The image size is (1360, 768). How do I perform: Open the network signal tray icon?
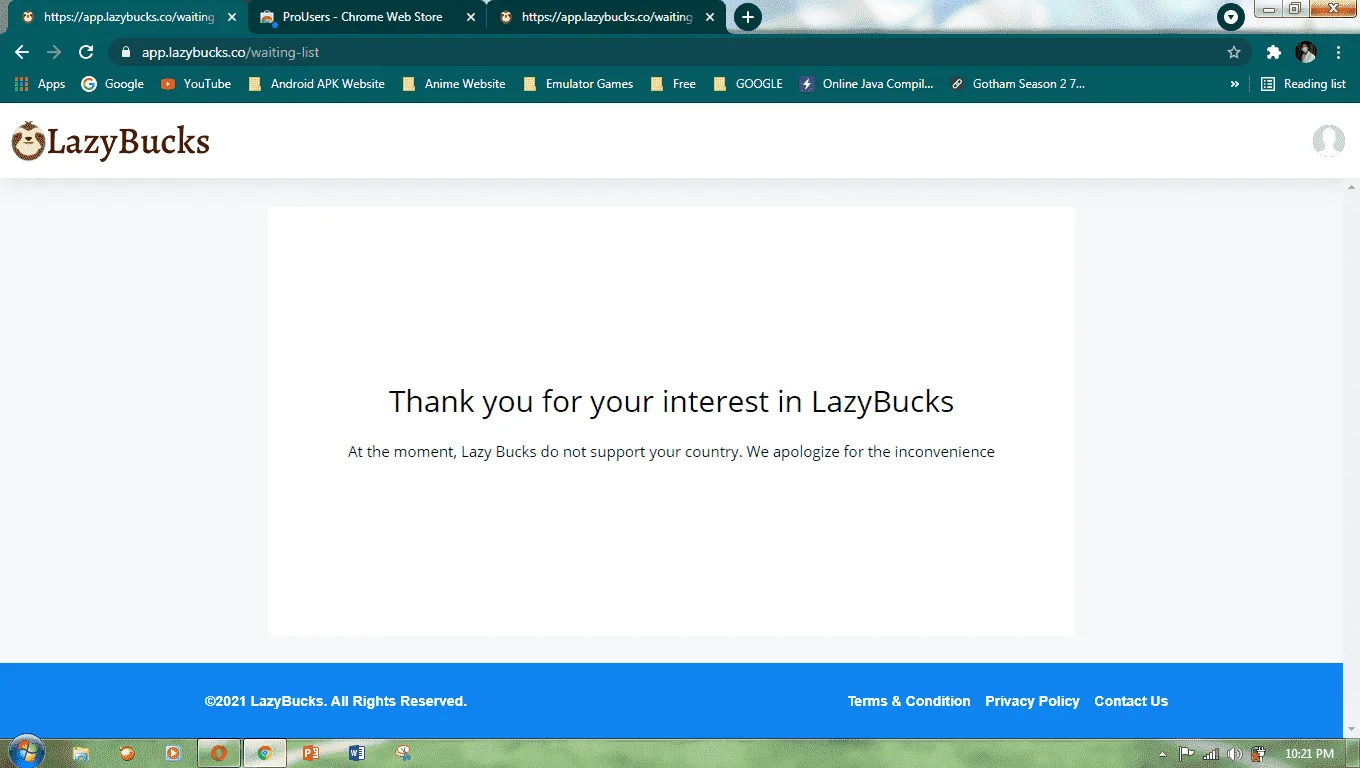point(1211,754)
